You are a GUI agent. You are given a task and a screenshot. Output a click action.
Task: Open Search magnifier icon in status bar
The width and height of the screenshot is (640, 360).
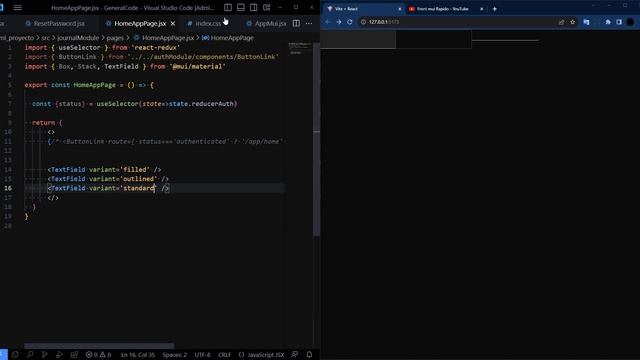click(30, 355)
